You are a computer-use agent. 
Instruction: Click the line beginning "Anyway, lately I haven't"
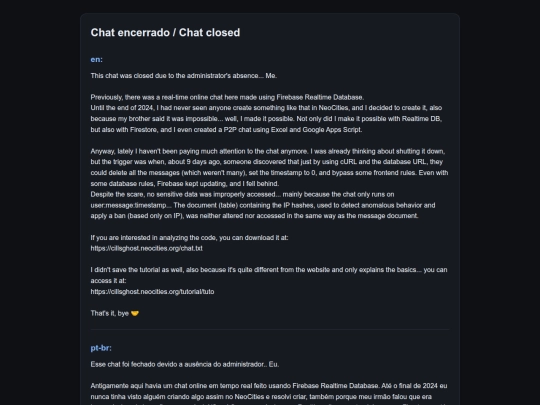pos(268,152)
